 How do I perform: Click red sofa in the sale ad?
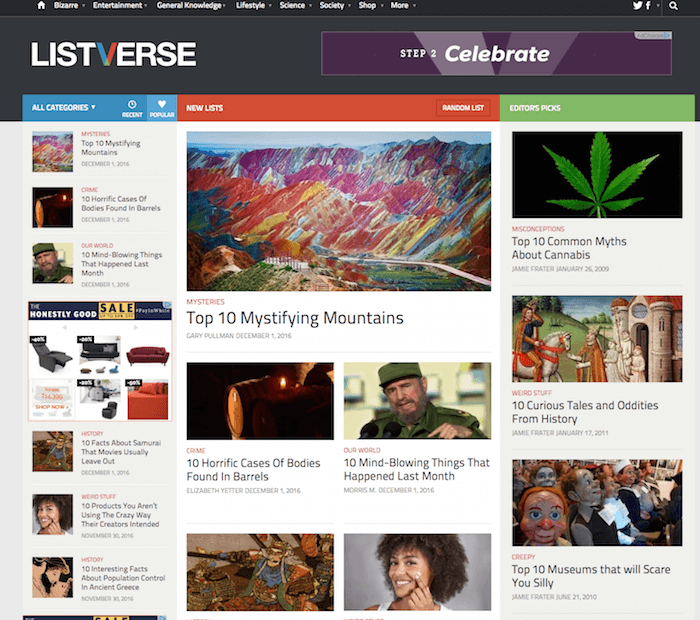[x=148, y=356]
